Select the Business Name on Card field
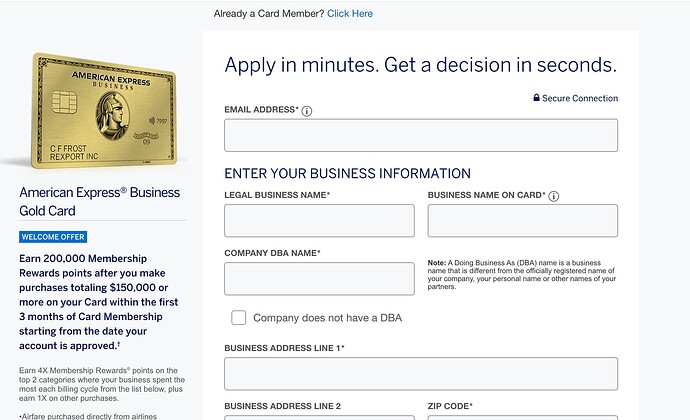Viewport: 690px width, 420px height. click(x=522, y=221)
